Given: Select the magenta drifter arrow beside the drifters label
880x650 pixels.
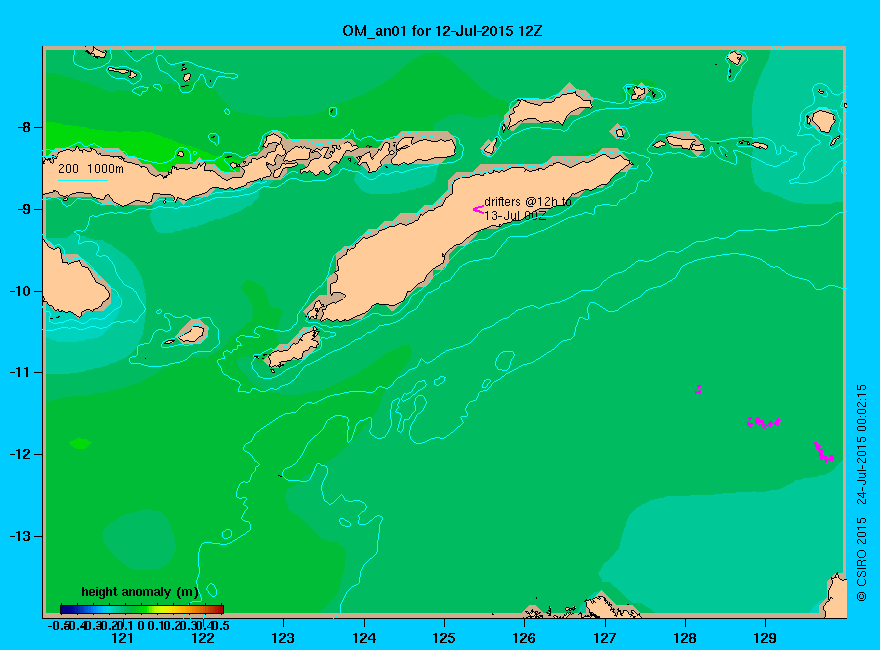Looking at the screenshot, I should click(478, 209).
